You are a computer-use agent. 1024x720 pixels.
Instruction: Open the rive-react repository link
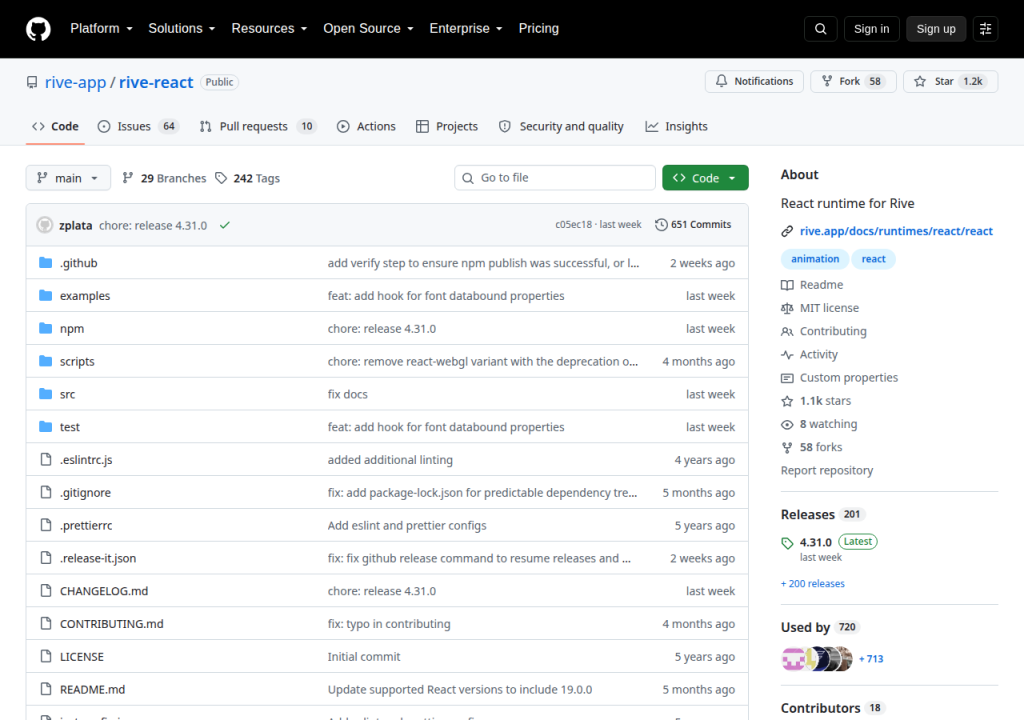(x=156, y=82)
